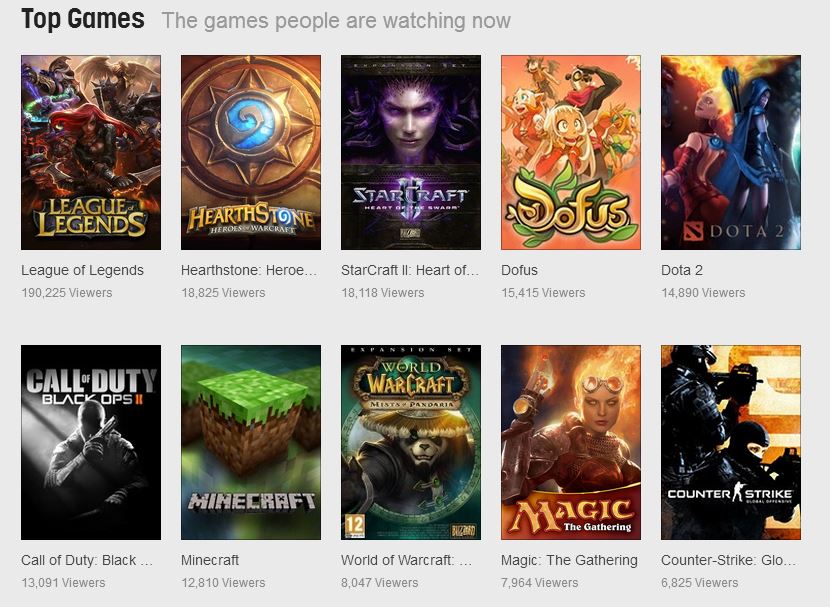830x607 pixels.
Task: Open the Minecraft grass block cover
Action: [x=251, y=442]
